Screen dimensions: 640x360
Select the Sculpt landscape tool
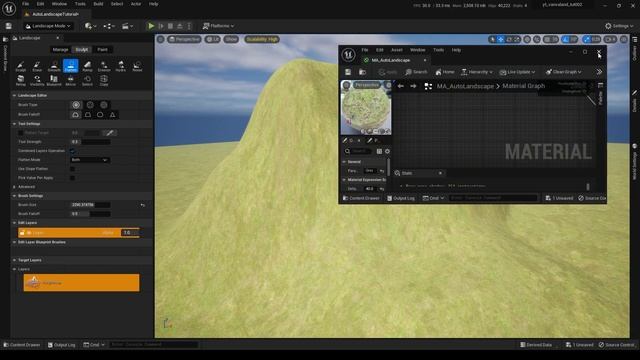(x=20, y=66)
